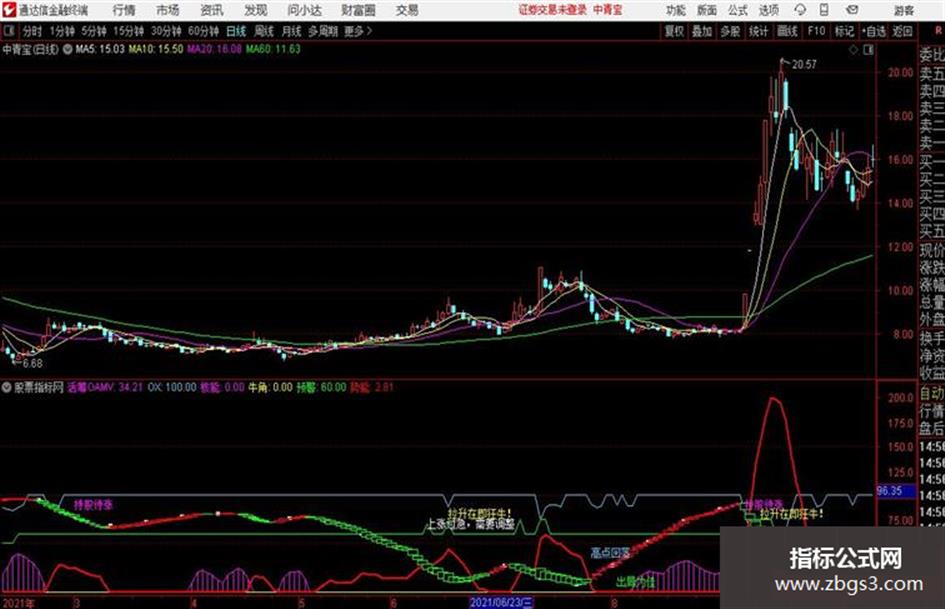Click the 多股 toolbar button
Screen dimensions: 945x609
coord(730,31)
